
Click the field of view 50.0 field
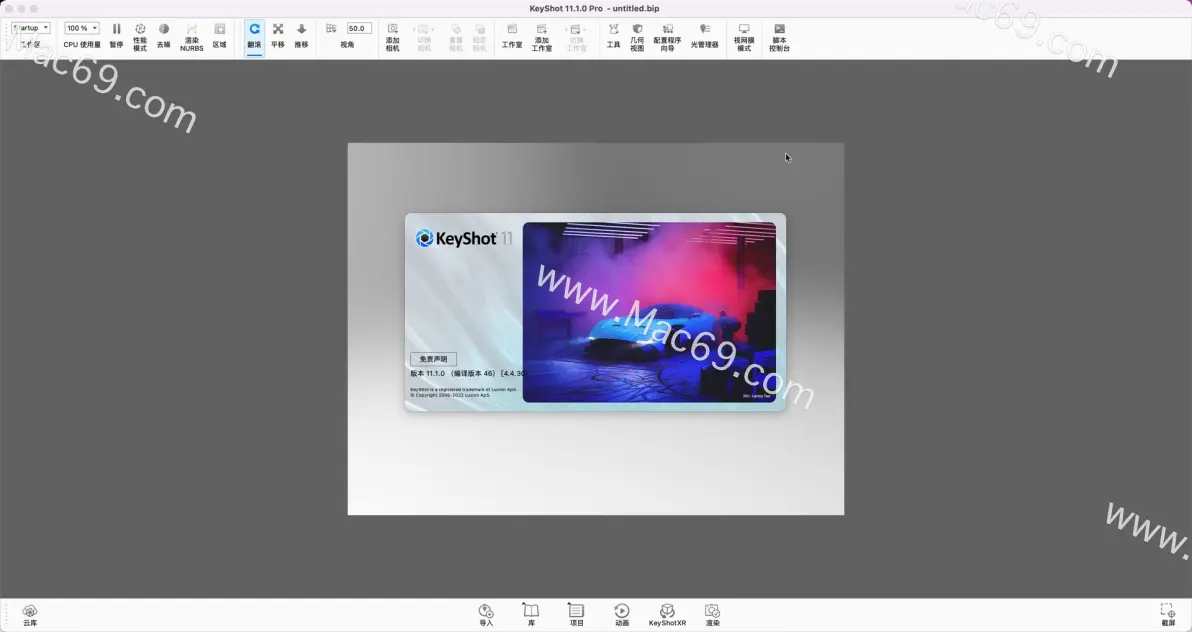pyautogui.click(x=359, y=28)
